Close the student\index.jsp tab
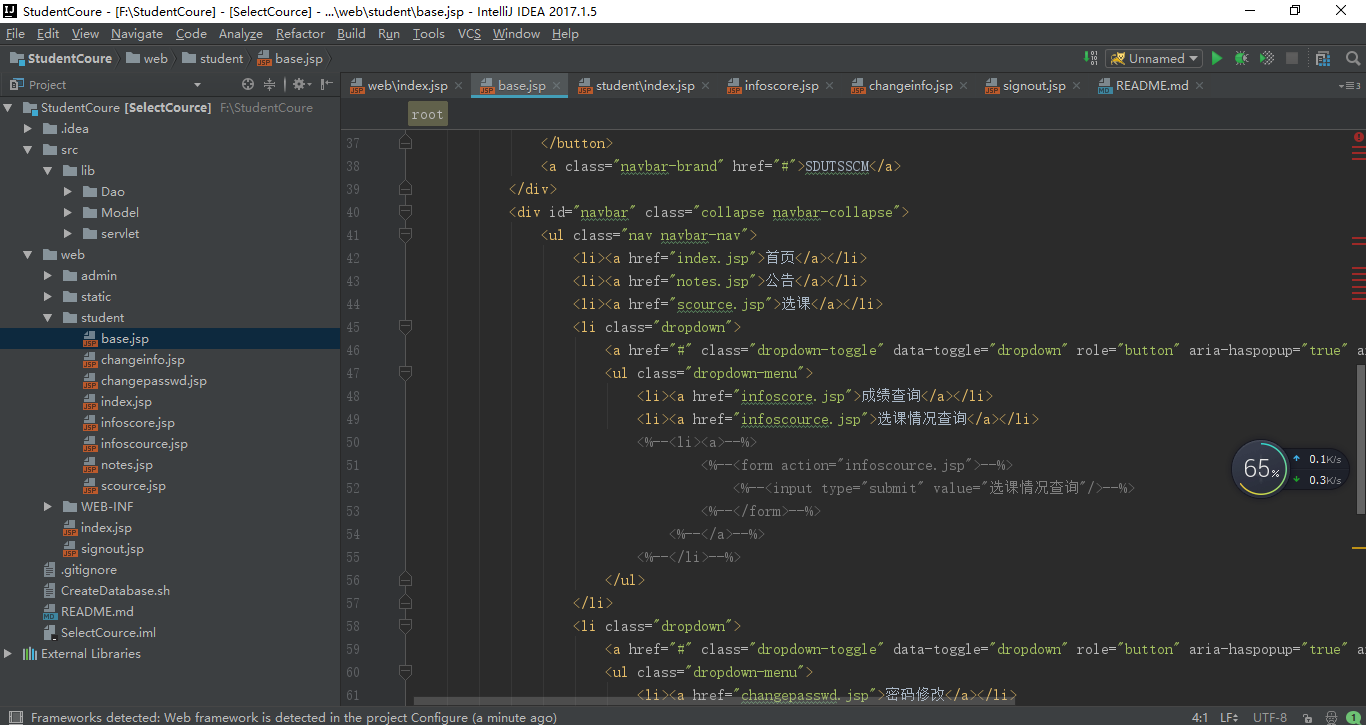The height and width of the screenshot is (725, 1366). coord(706,86)
